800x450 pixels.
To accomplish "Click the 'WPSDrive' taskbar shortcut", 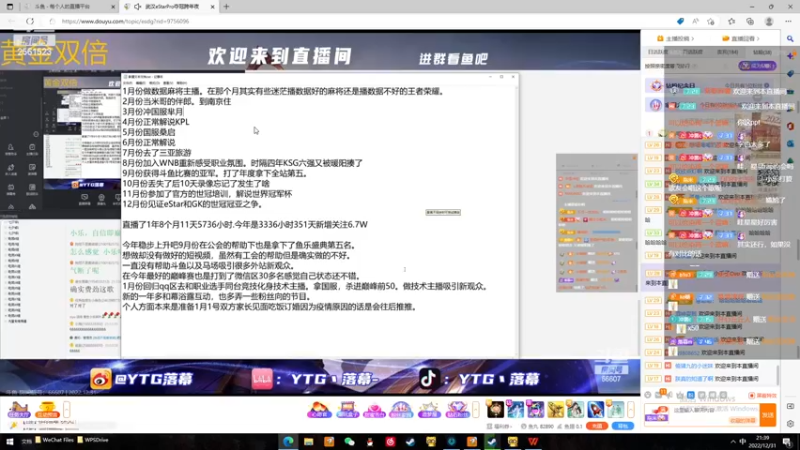I will [93, 440].
